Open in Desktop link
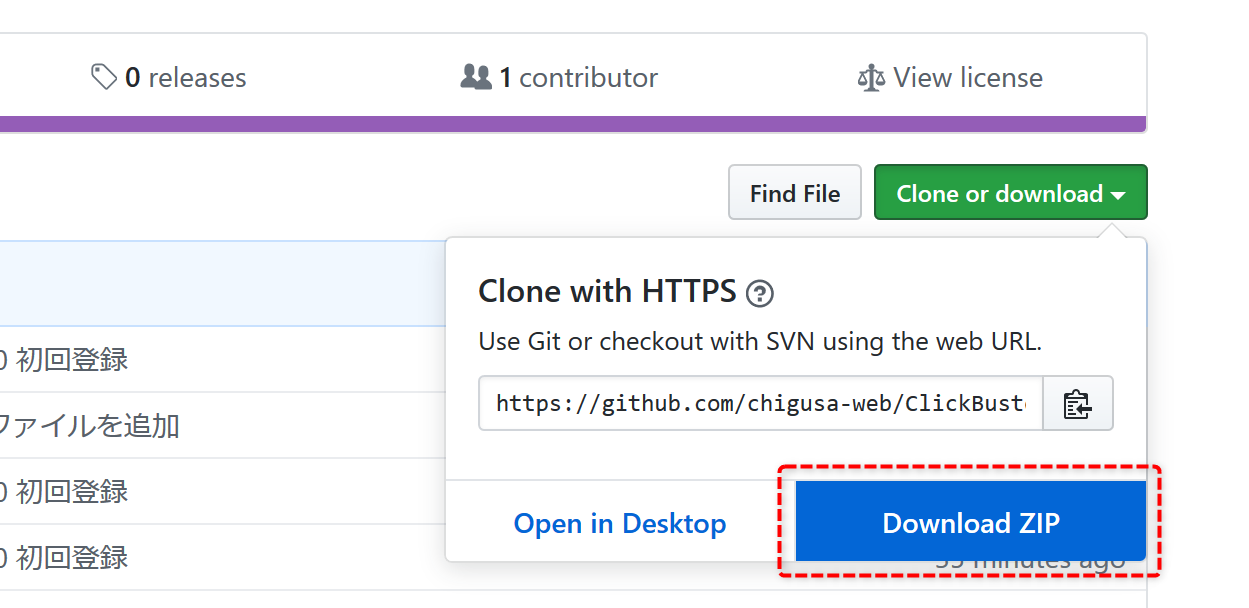The image size is (1249, 608). (620, 523)
